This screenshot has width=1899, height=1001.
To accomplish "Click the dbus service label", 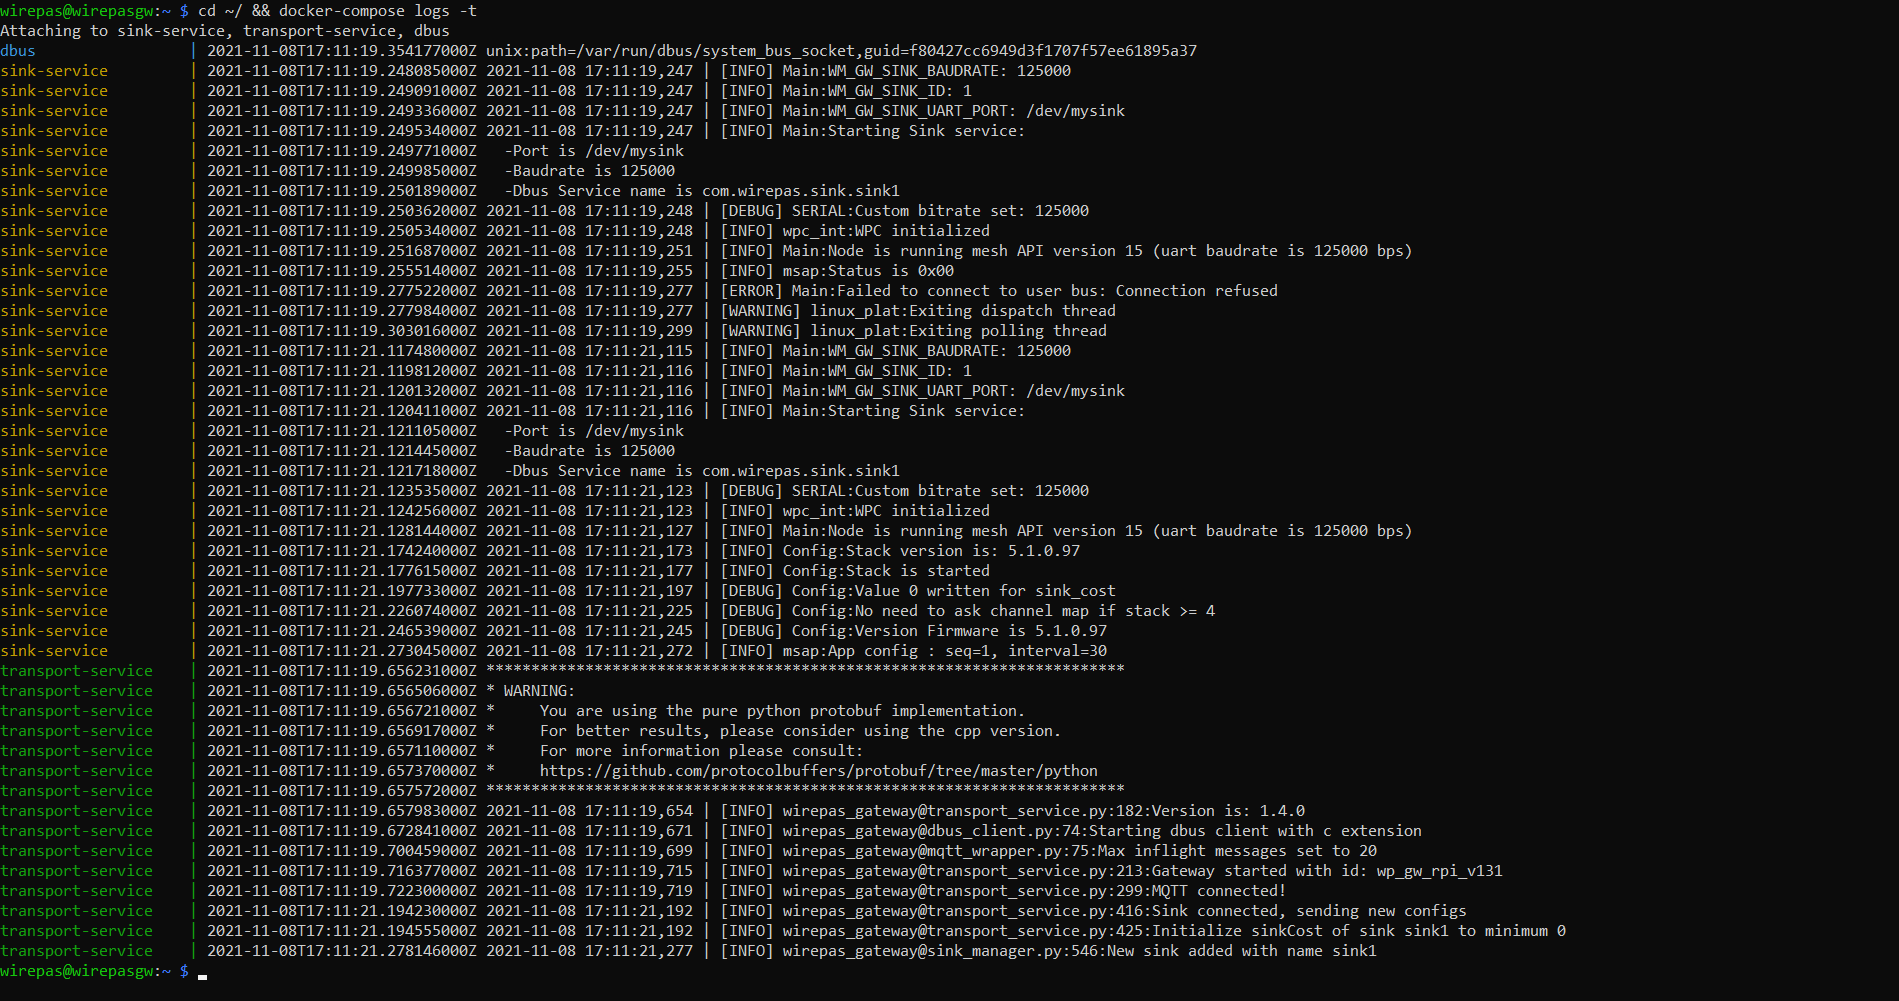I will 18,51.
